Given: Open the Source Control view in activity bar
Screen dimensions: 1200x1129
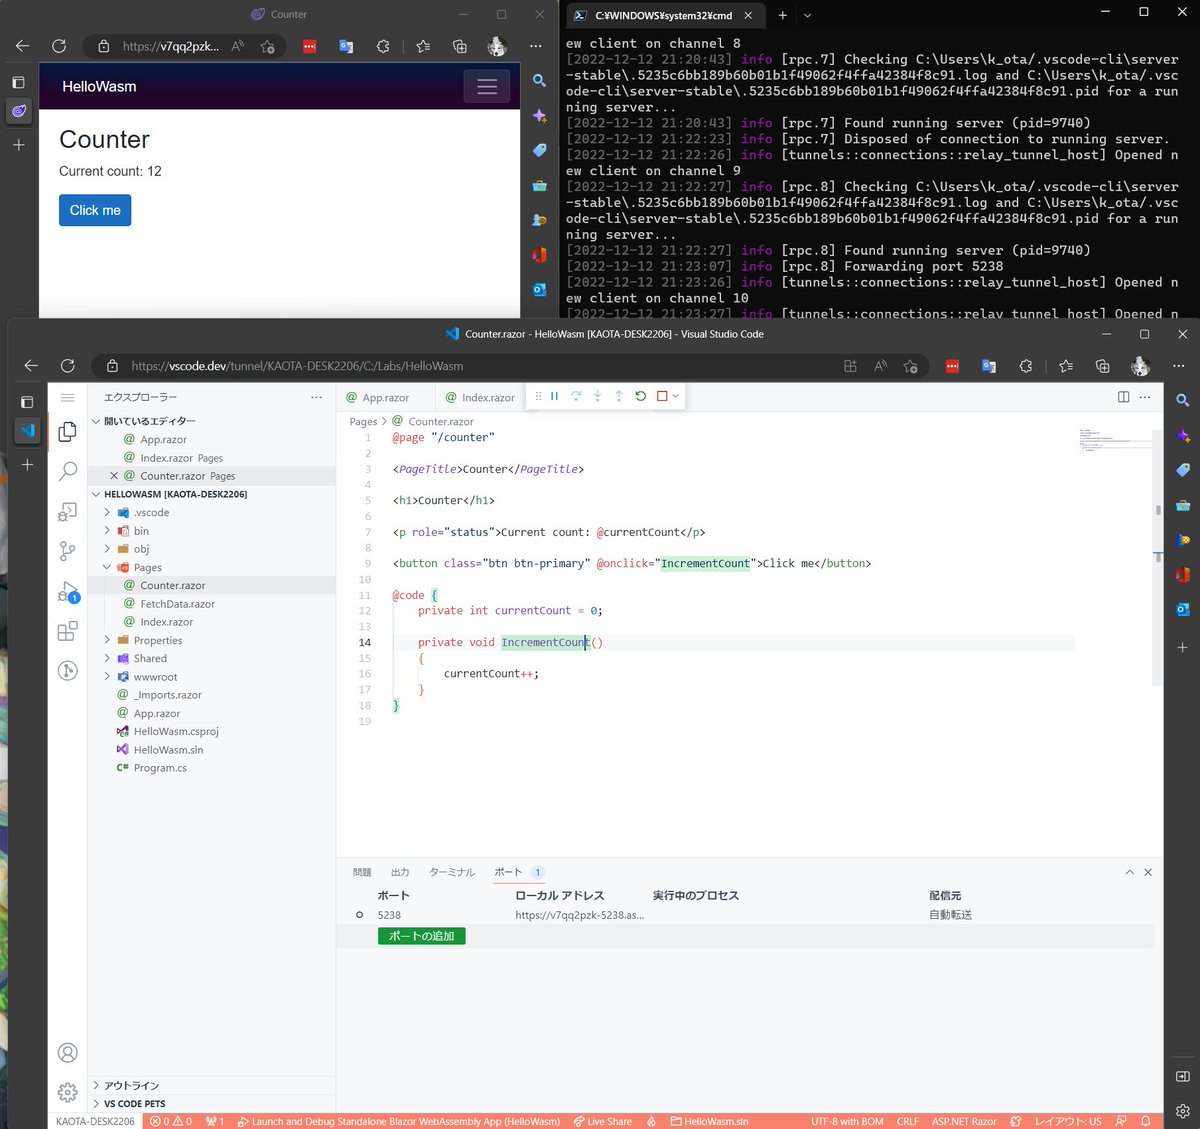Looking at the screenshot, I should click(x=68, y=551).
